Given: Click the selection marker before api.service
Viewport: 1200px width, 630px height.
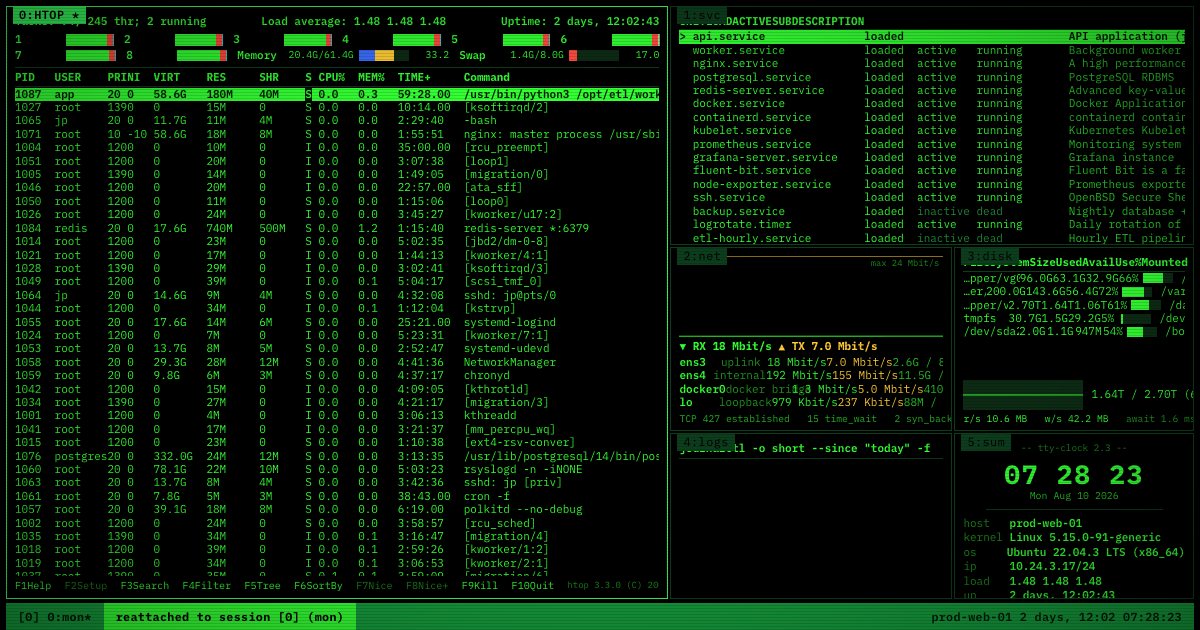Looking at the screenshot, I should [683, 36].
